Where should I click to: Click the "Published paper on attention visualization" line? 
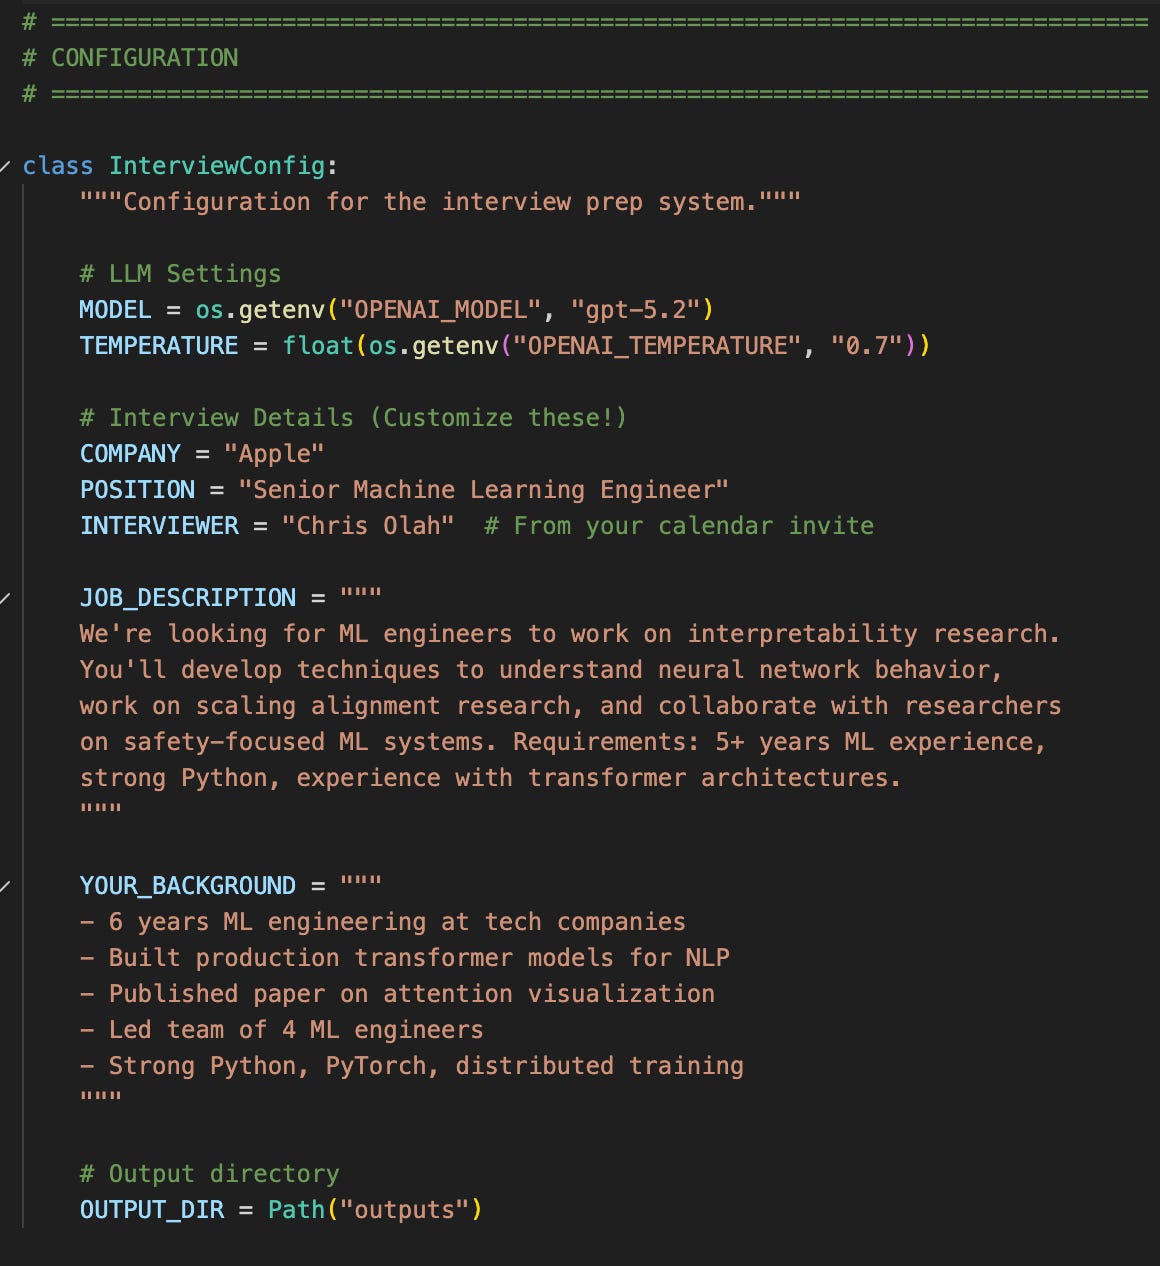(398, 994)
